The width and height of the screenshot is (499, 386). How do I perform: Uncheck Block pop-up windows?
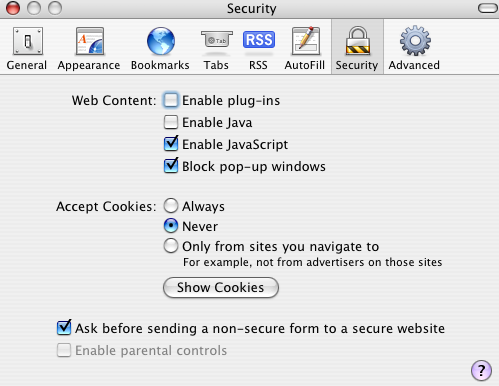171,166
